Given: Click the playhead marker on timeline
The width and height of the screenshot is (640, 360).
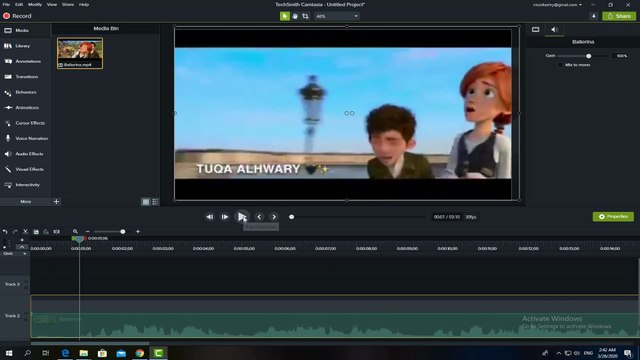Looking at the screenshot, I should (79, 239).
